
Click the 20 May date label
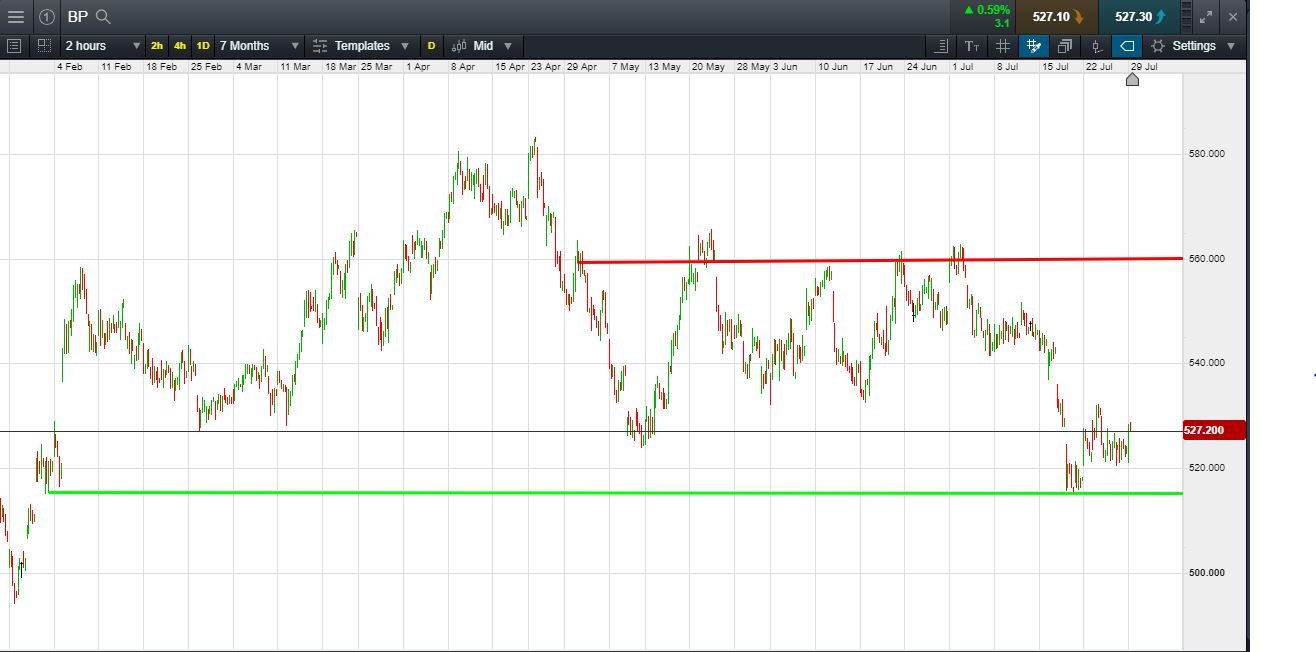pyautogui.click(x=708, y=66)
